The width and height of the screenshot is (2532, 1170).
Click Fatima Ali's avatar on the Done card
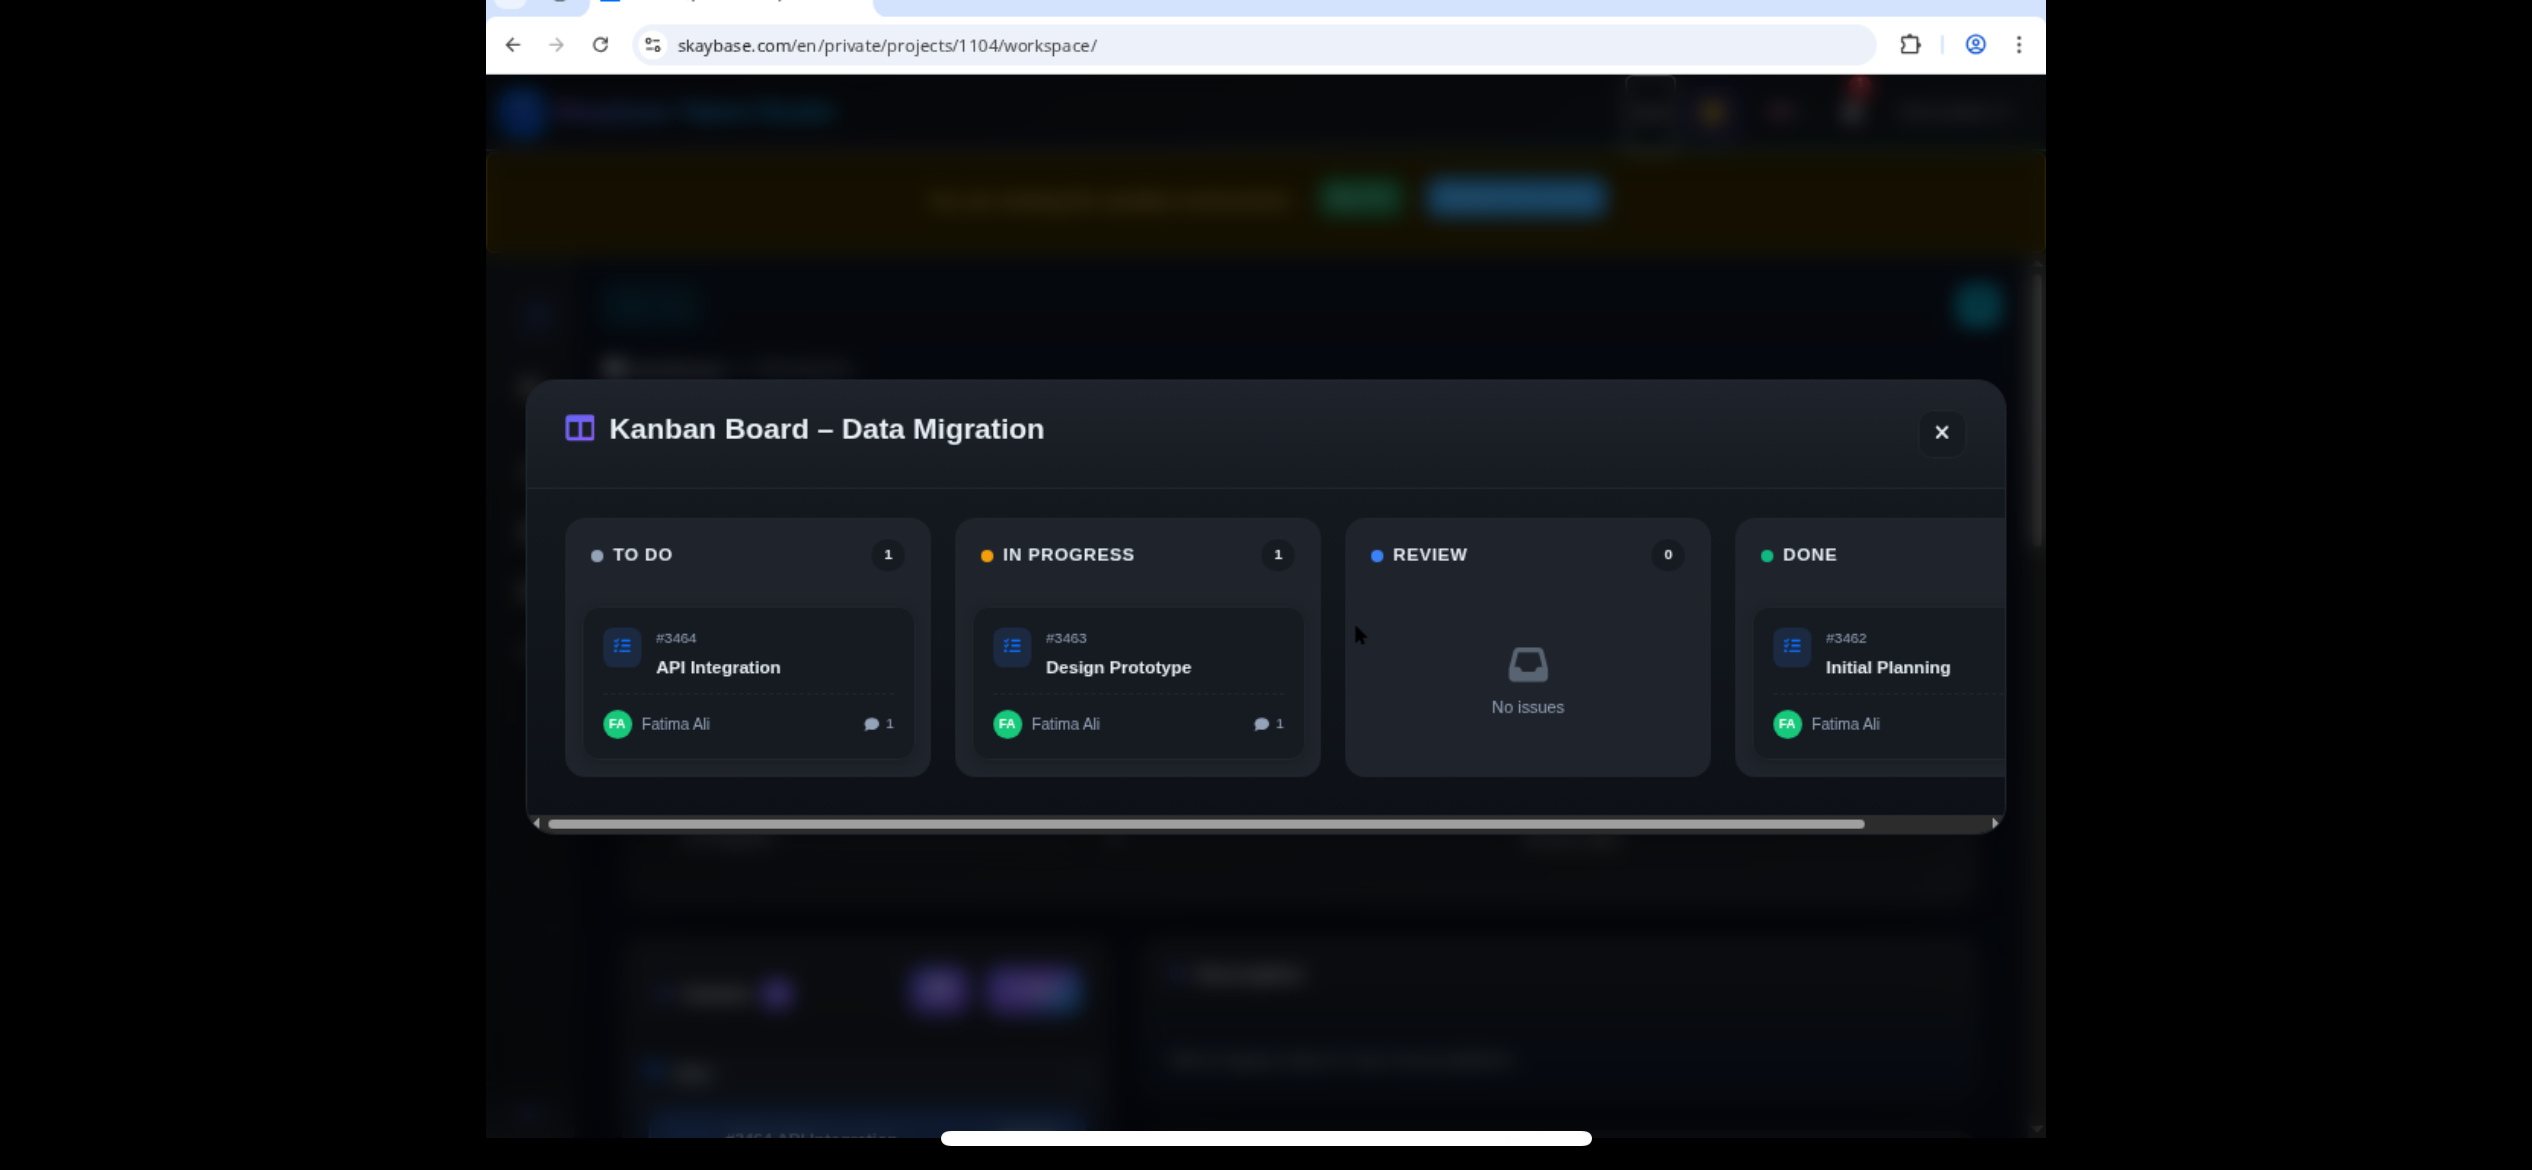coord(1787,724)
